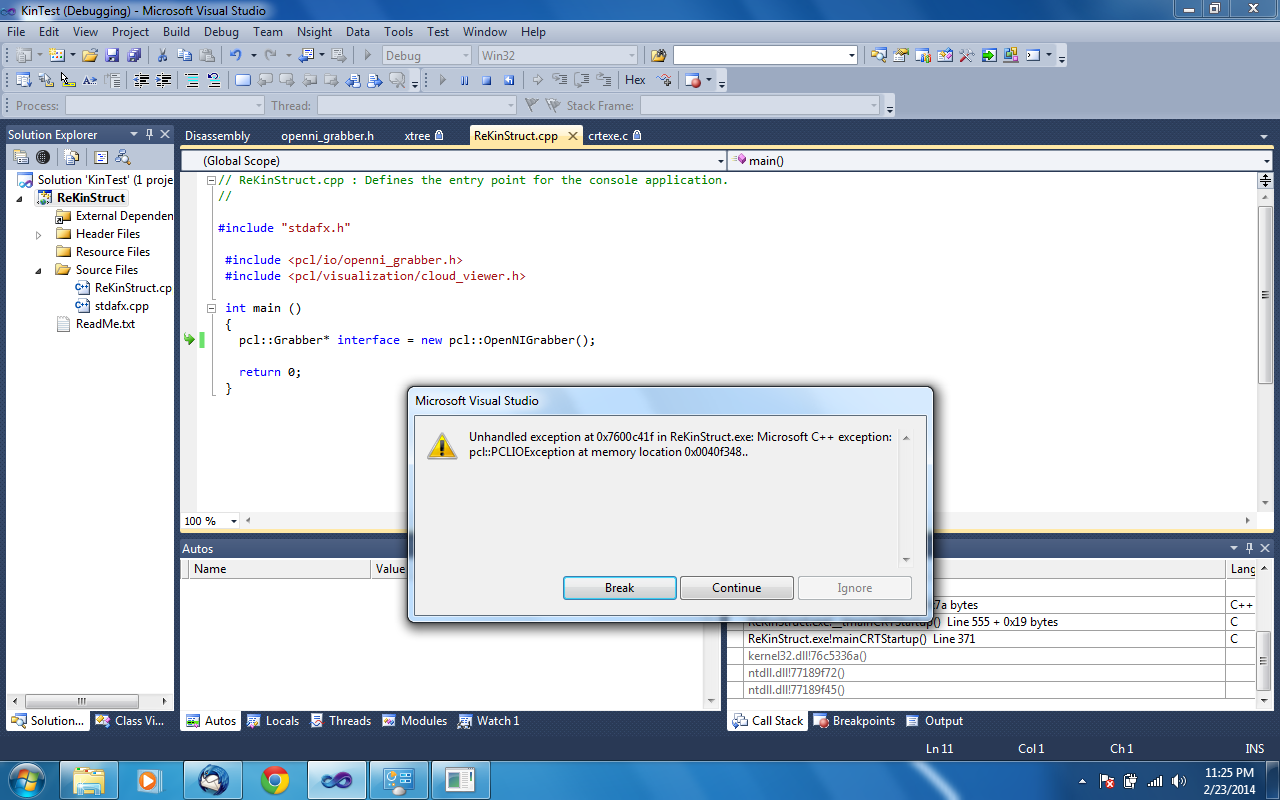
Task: Open the Win32 platform dropdown
Action: (x=631, y=56)
